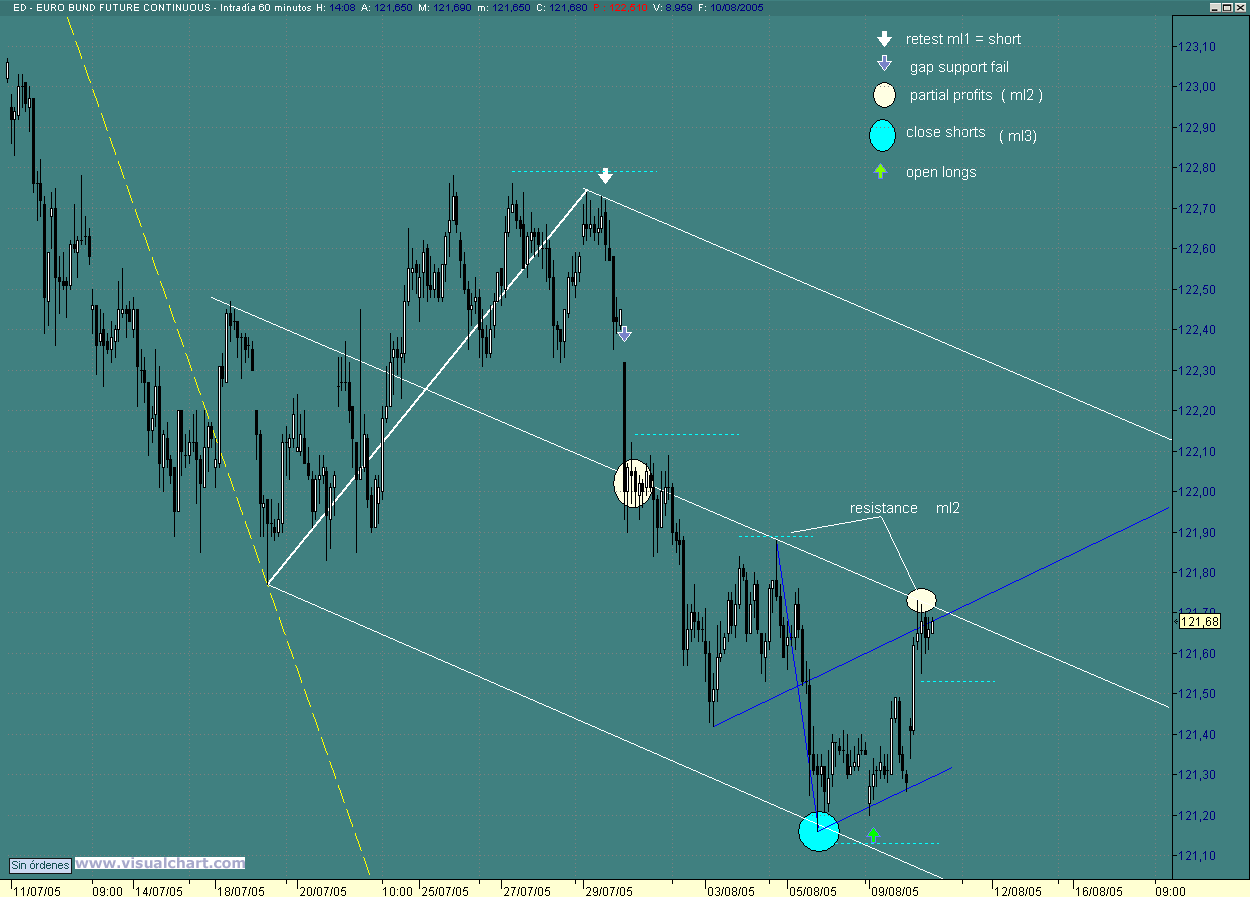Close the chart window
The height and width of the screenshot is (897, 1250).
[1241, 6]
